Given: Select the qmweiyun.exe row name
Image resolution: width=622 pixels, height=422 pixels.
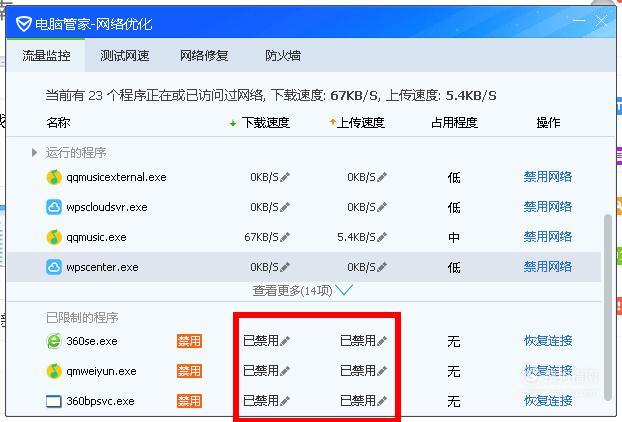Looking at the screenshot, I should pos(101,371).
